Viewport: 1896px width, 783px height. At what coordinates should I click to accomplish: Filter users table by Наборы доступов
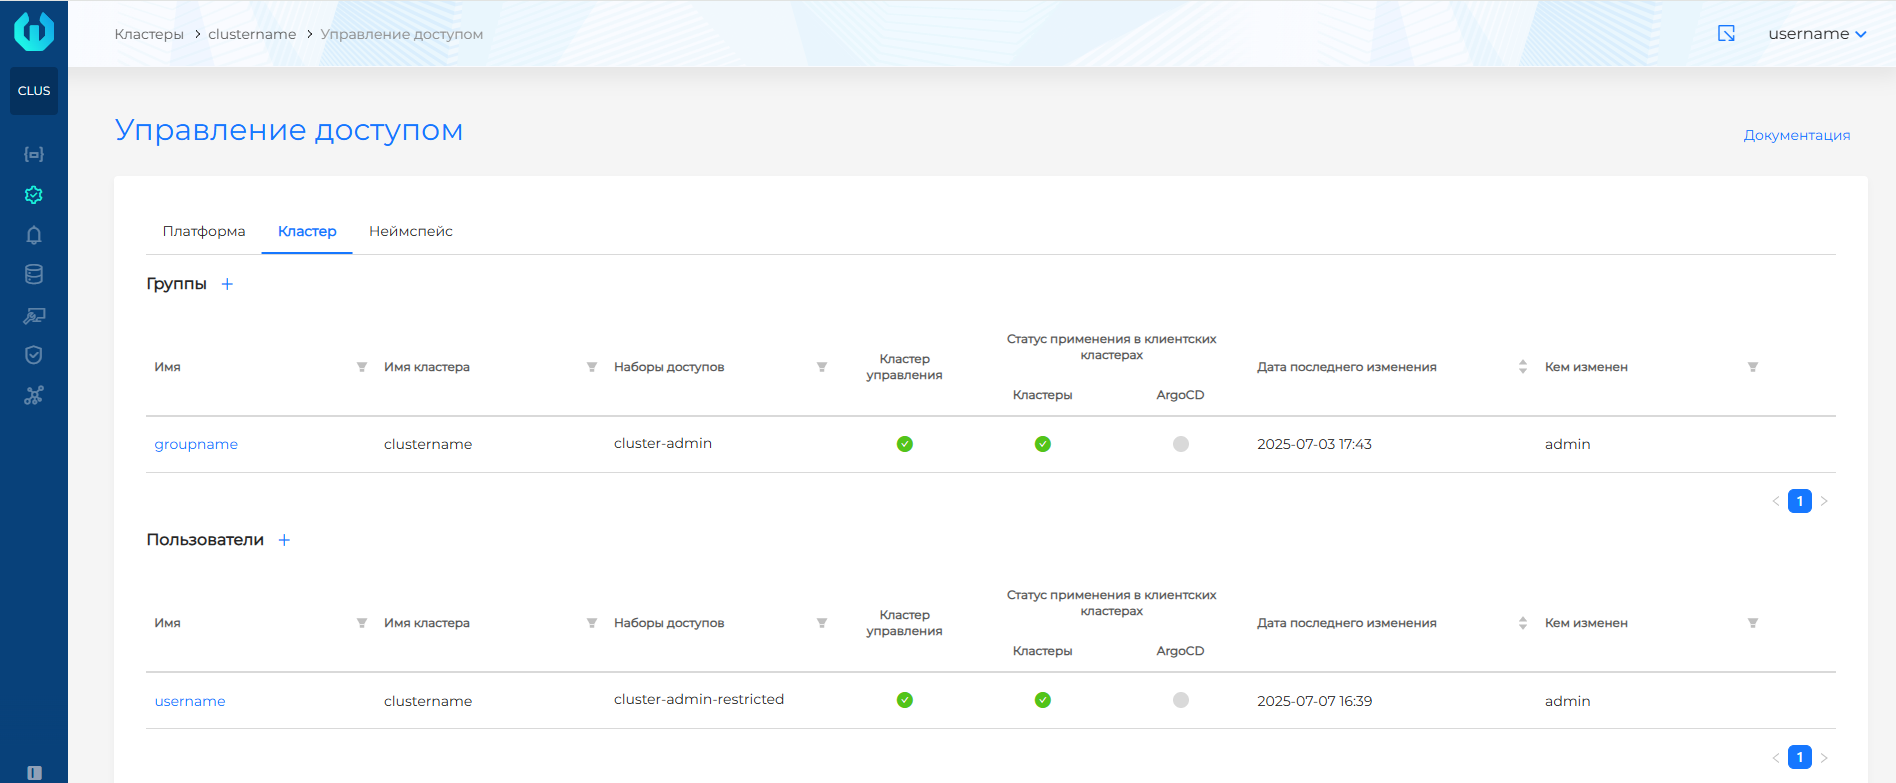[822, 623]
